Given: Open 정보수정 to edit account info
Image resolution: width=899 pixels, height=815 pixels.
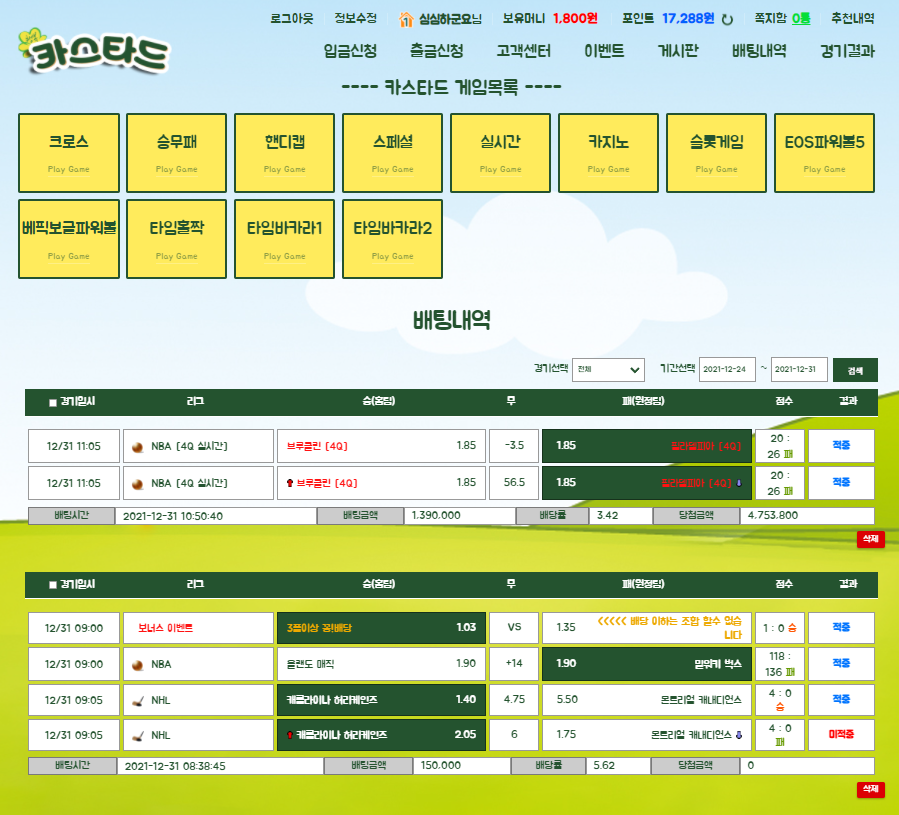Looking at the screenshot, I should pos(355,18).
